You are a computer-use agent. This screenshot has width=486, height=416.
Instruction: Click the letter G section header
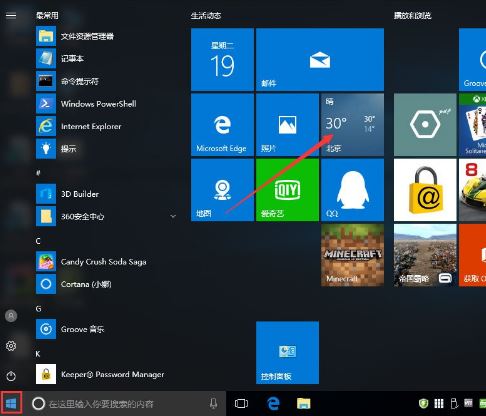tap(38, 309)
